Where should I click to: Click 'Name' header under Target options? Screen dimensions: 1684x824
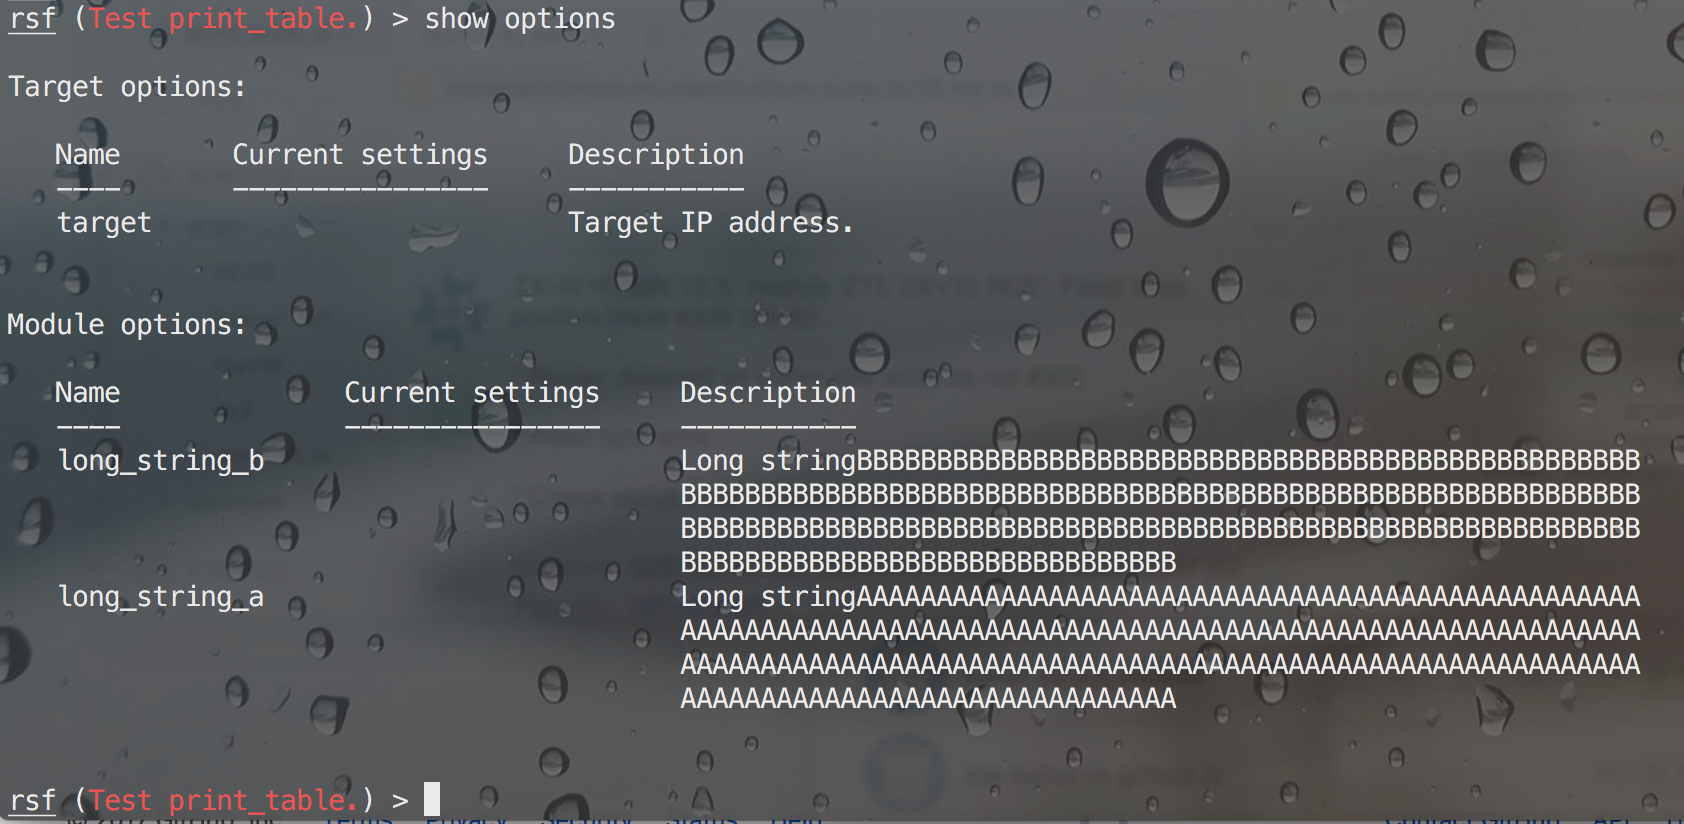[x=88, y=155]
